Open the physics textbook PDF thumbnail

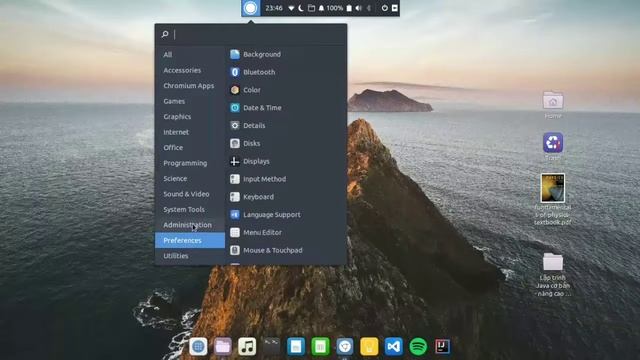(x=553, y=188)
